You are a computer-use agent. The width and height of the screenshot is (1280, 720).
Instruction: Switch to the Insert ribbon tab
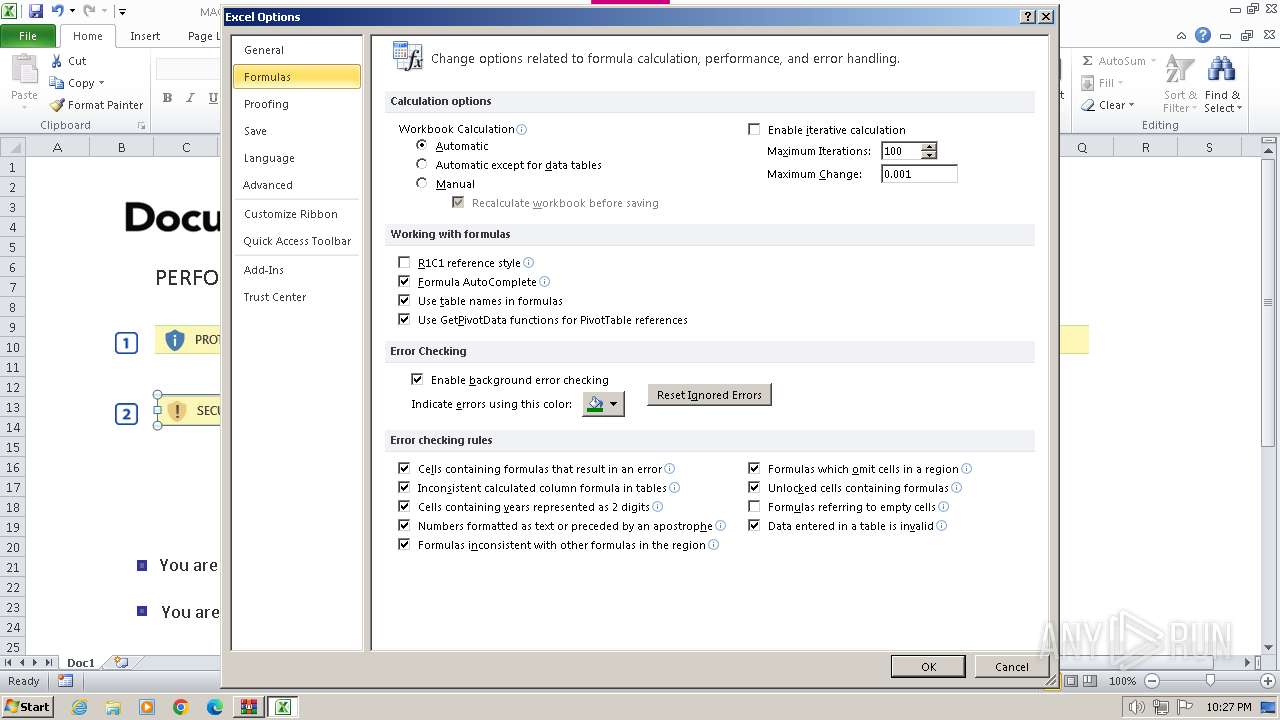point(145,36)
